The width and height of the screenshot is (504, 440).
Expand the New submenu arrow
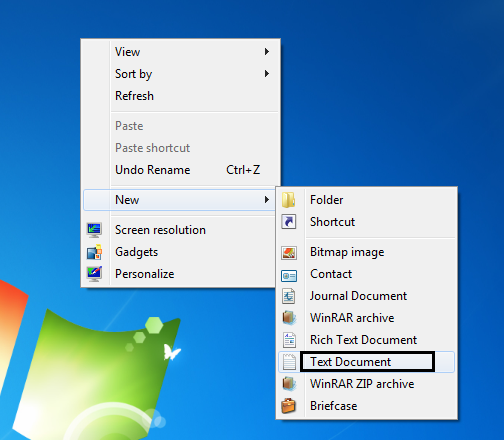(267, 200)
